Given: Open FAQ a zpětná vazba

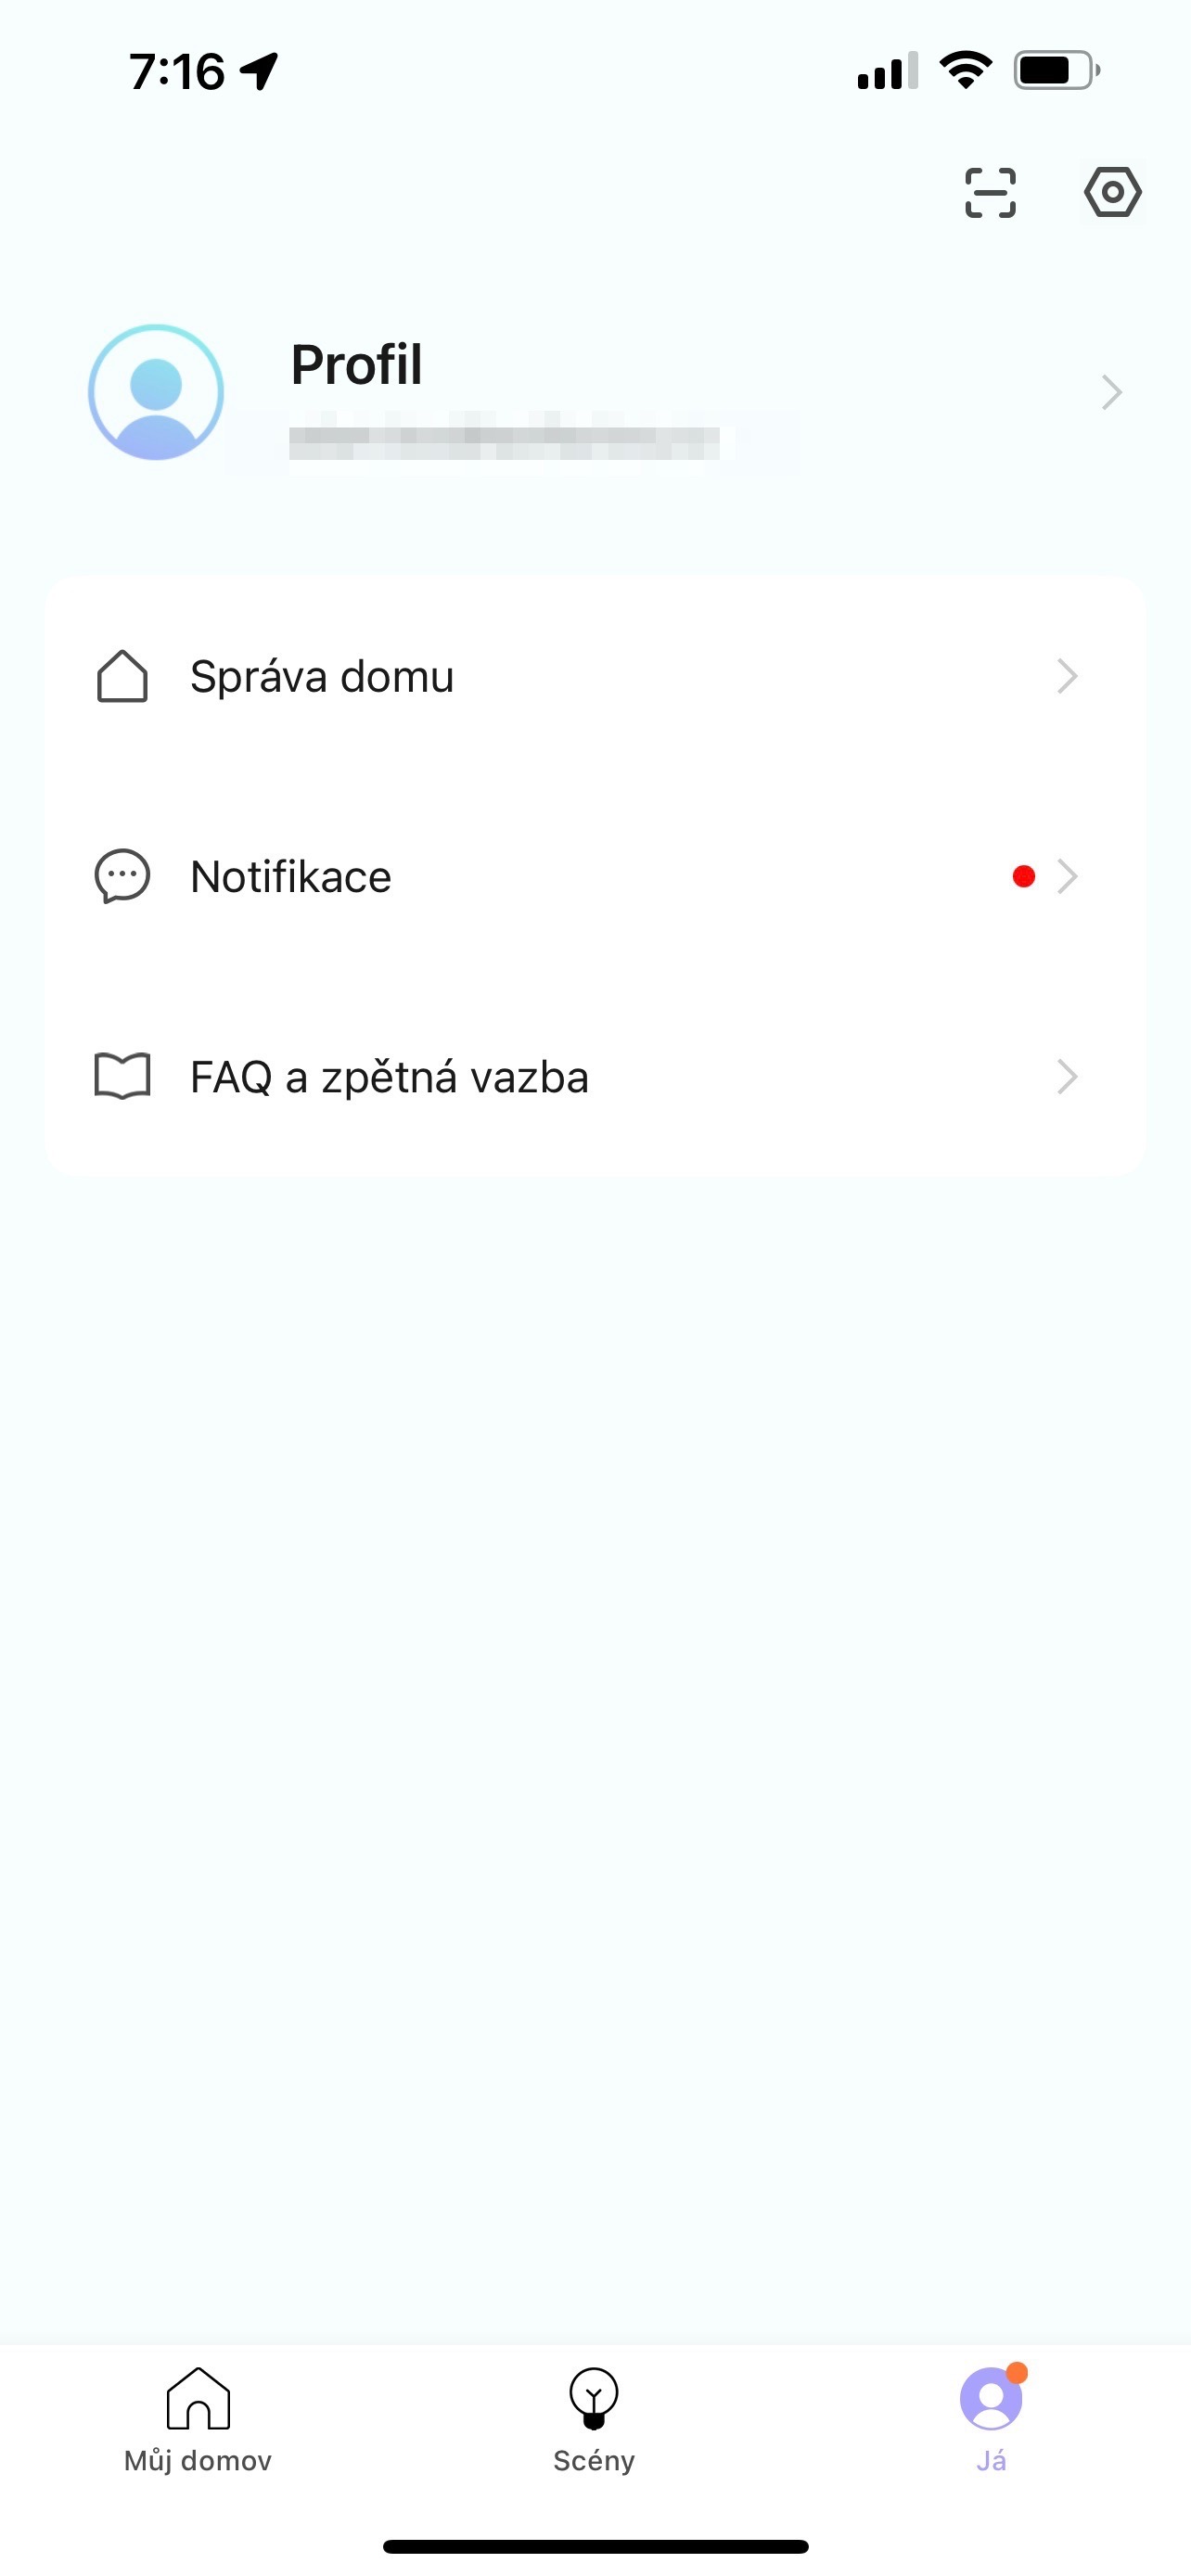Looking at the screenshot, I should click(x=389, y=1077).
